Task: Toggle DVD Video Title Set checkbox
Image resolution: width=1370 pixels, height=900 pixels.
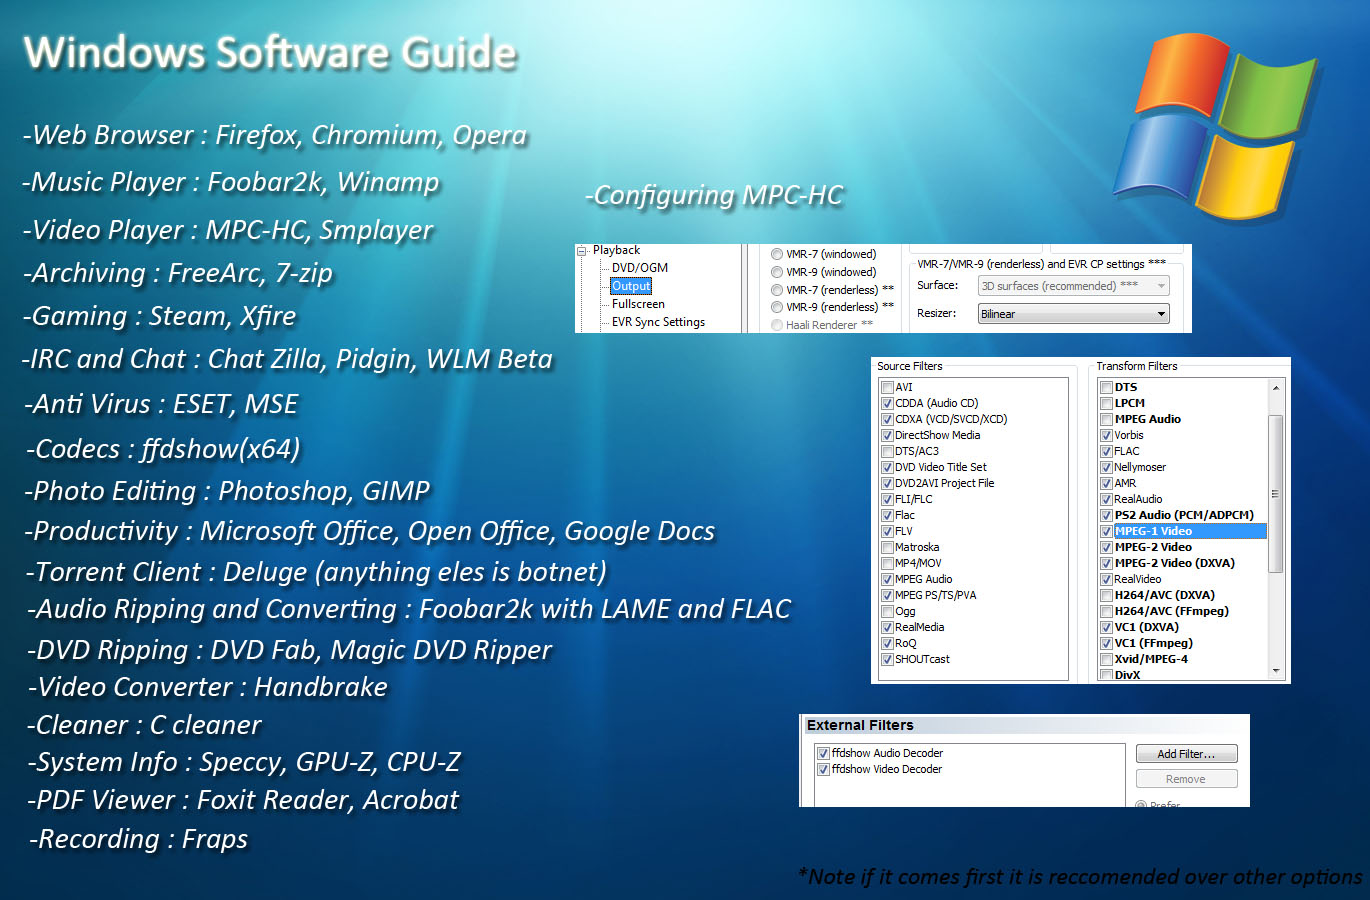Action: [887, 468]
